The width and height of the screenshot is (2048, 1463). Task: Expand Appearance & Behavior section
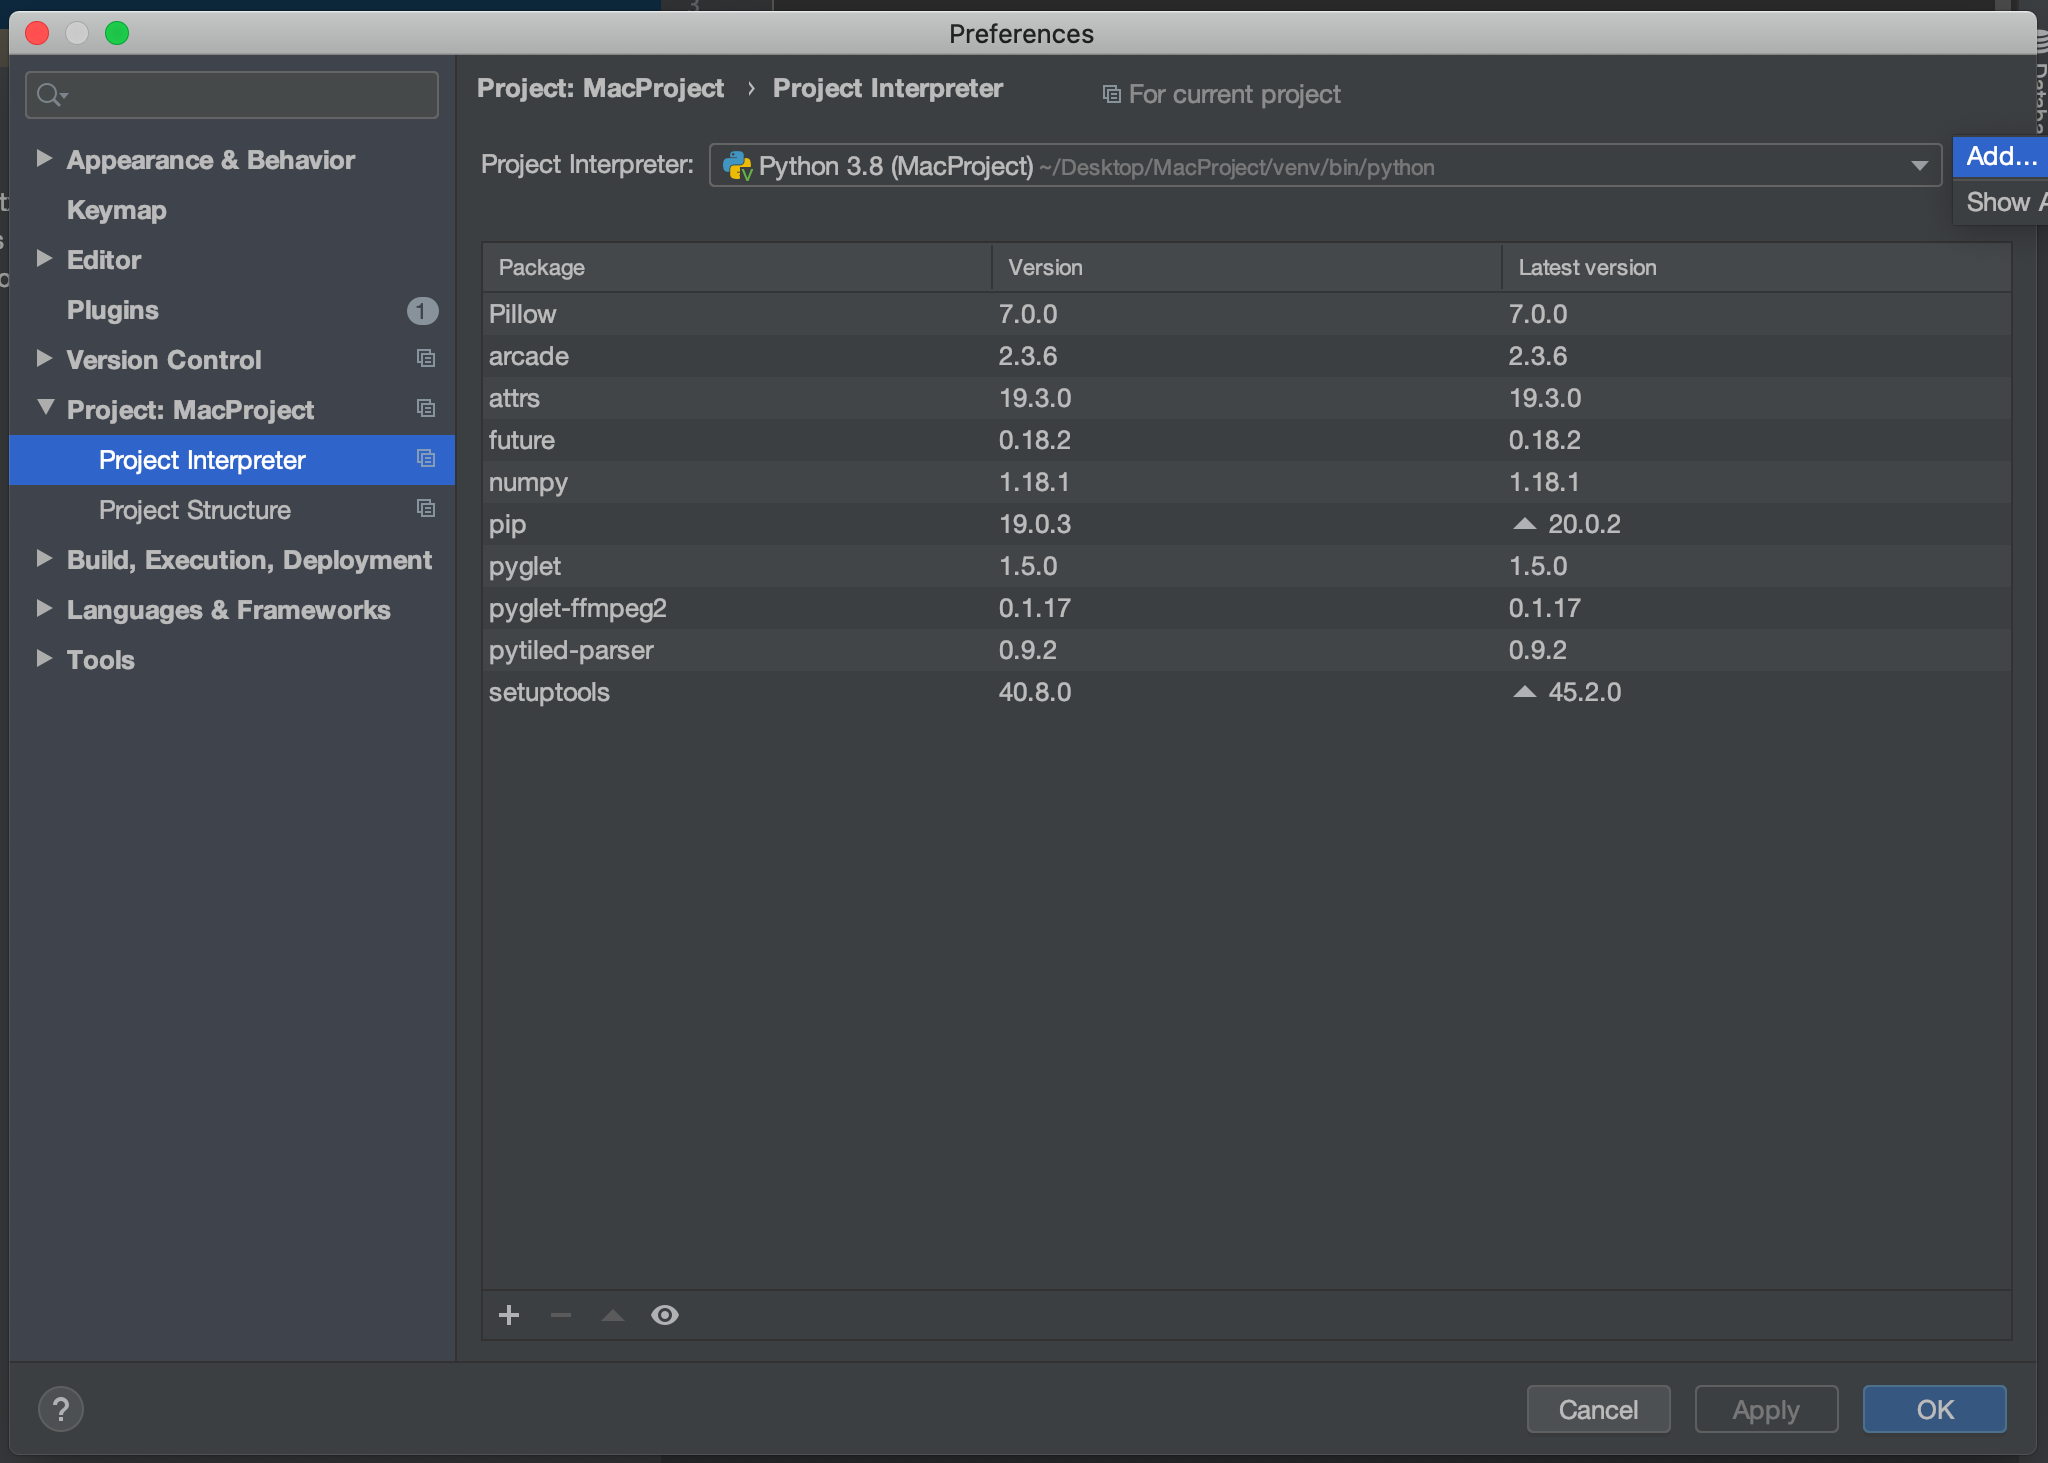44,158
